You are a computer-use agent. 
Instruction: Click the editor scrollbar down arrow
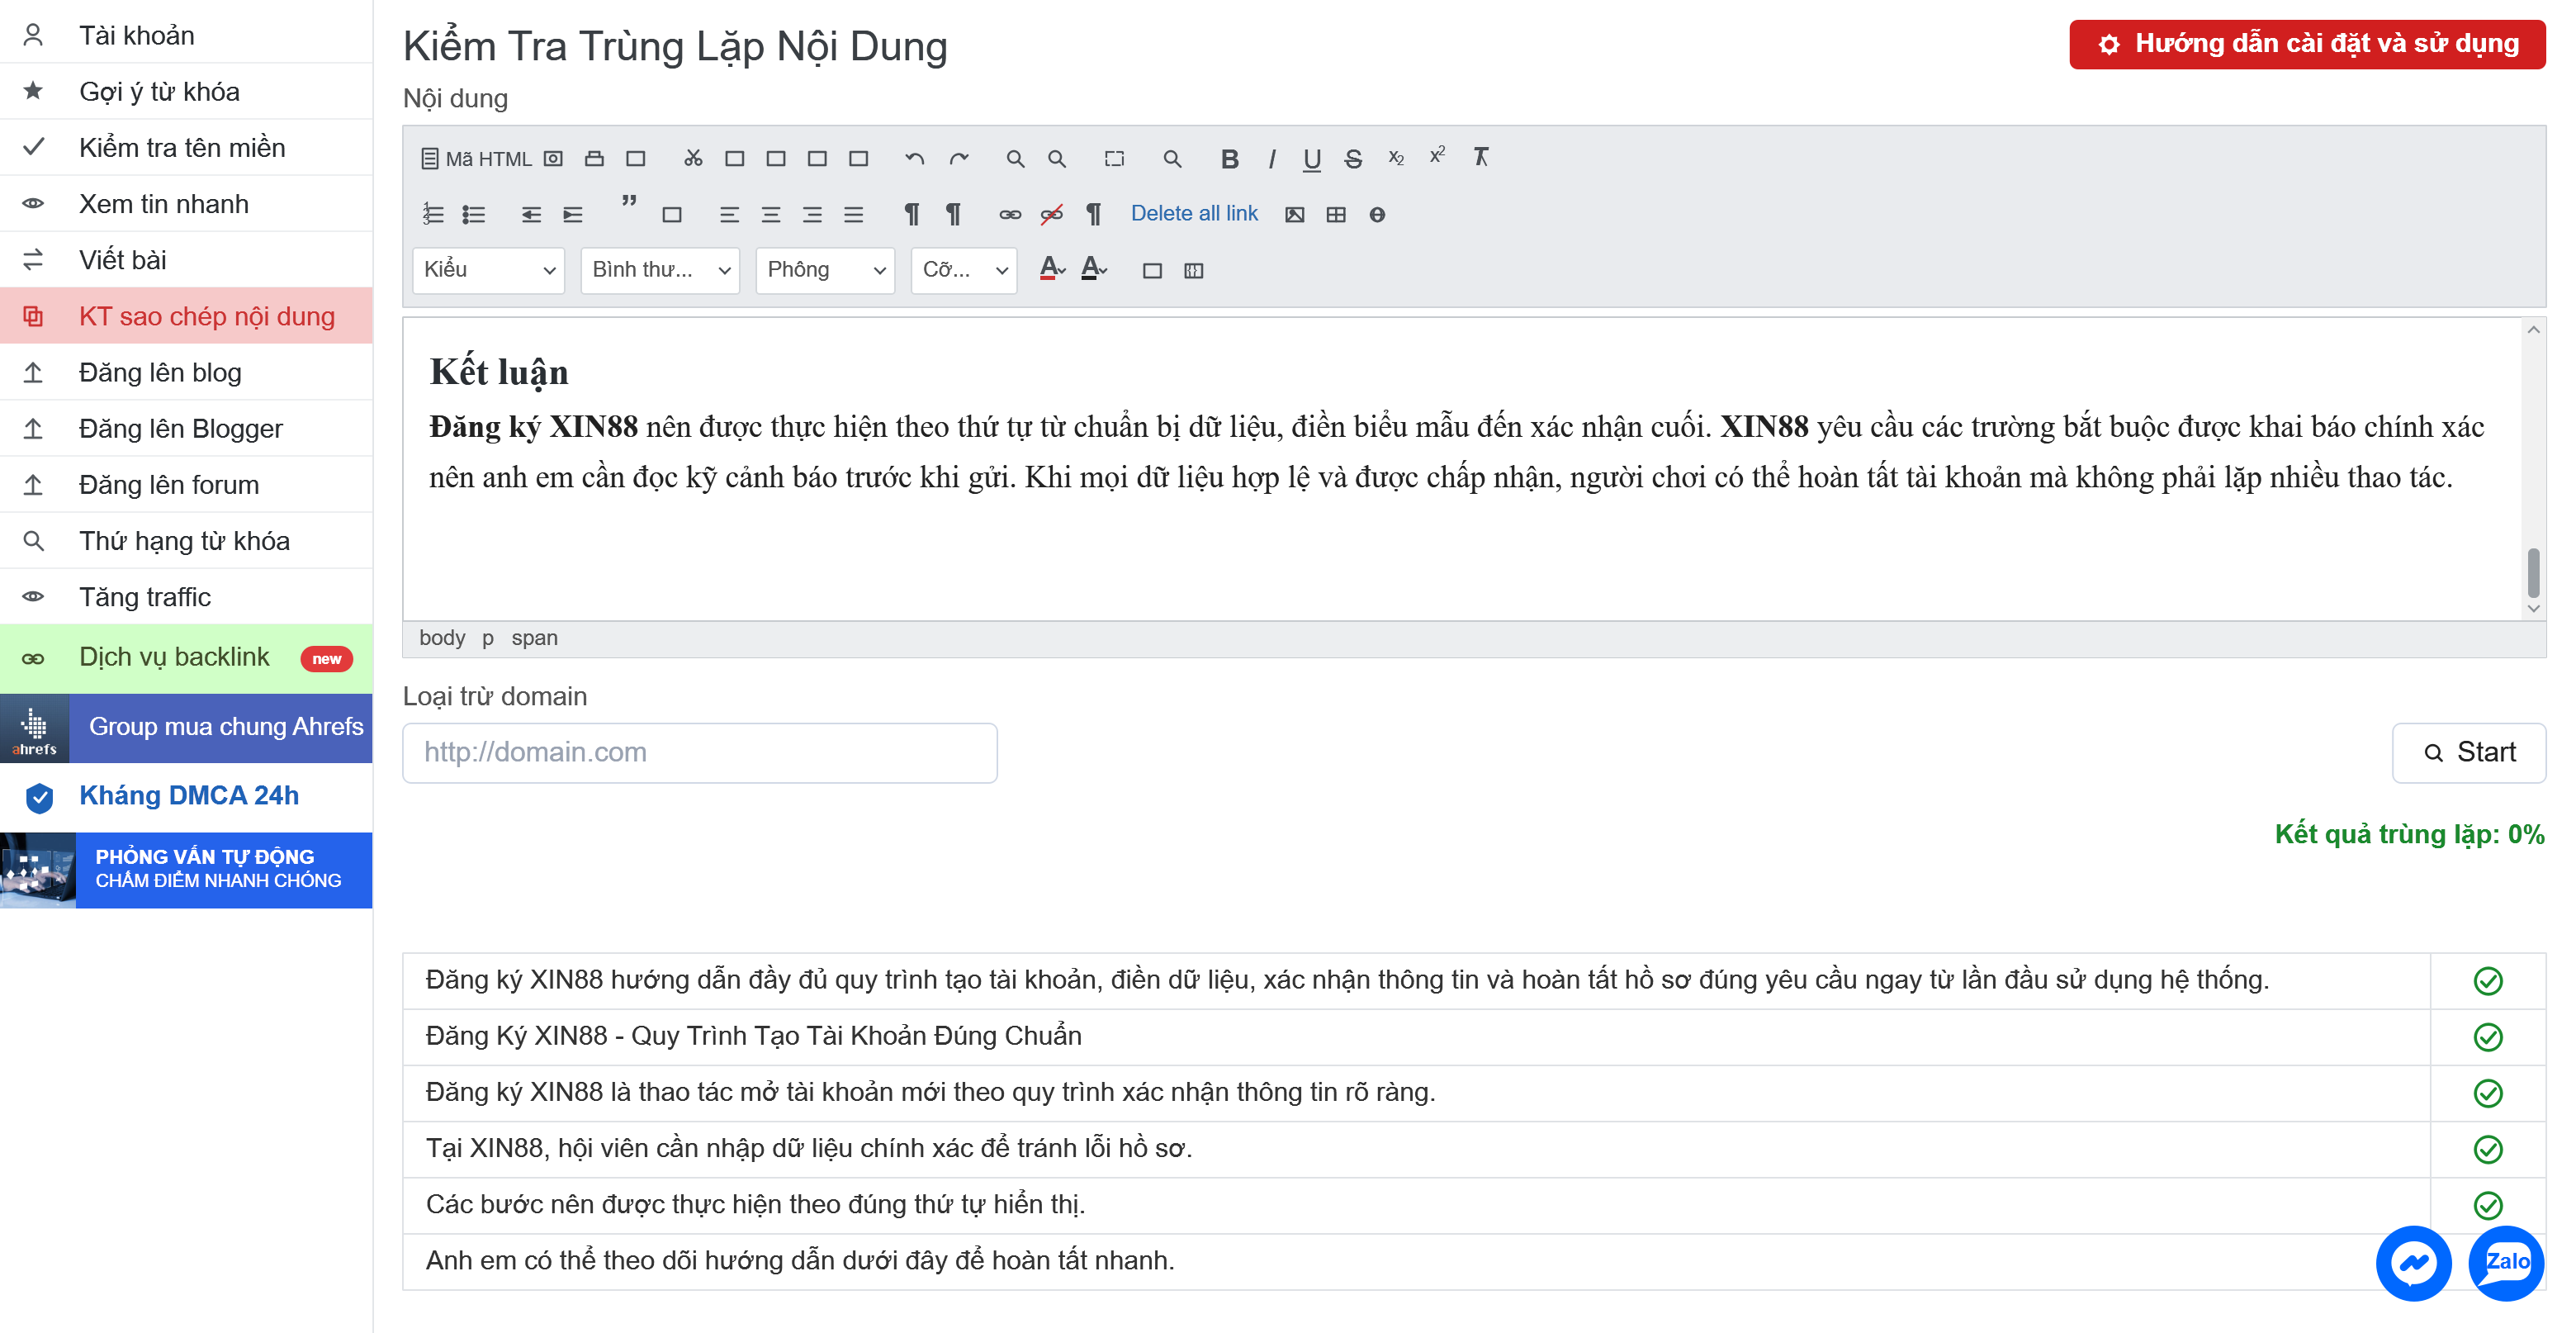click(x=2533, y=608)
